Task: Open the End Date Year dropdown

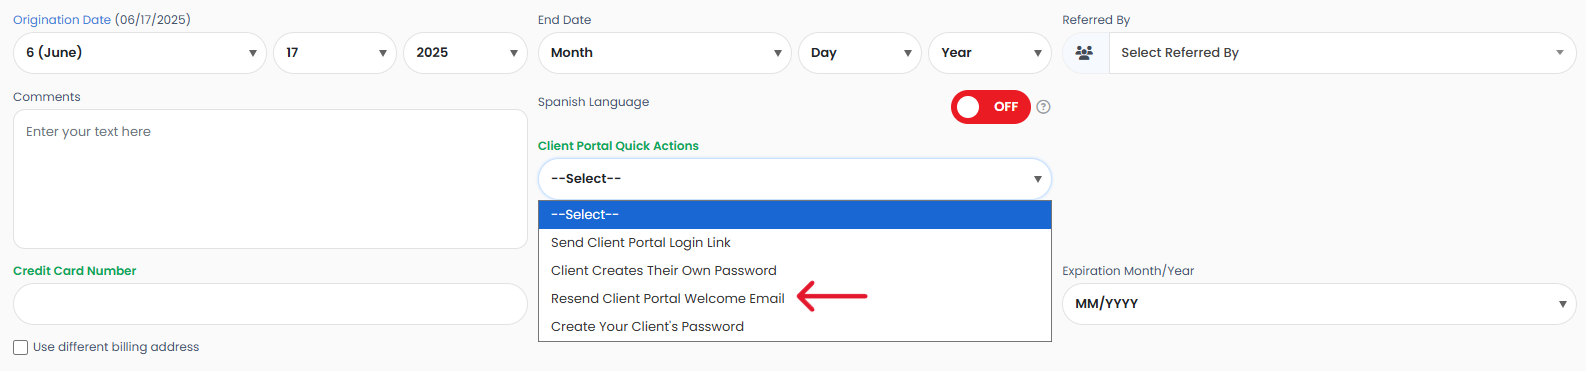Action: 990,53
